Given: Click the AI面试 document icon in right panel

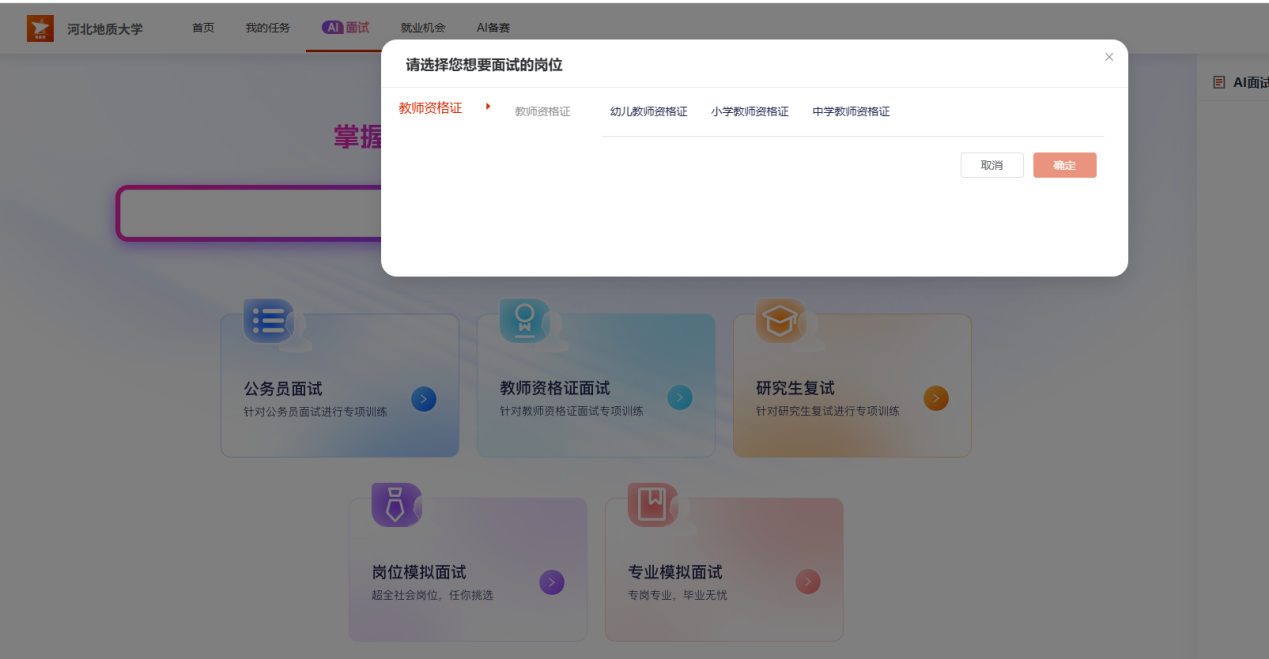Looking at the screenshot, I should click(1219, 83).
